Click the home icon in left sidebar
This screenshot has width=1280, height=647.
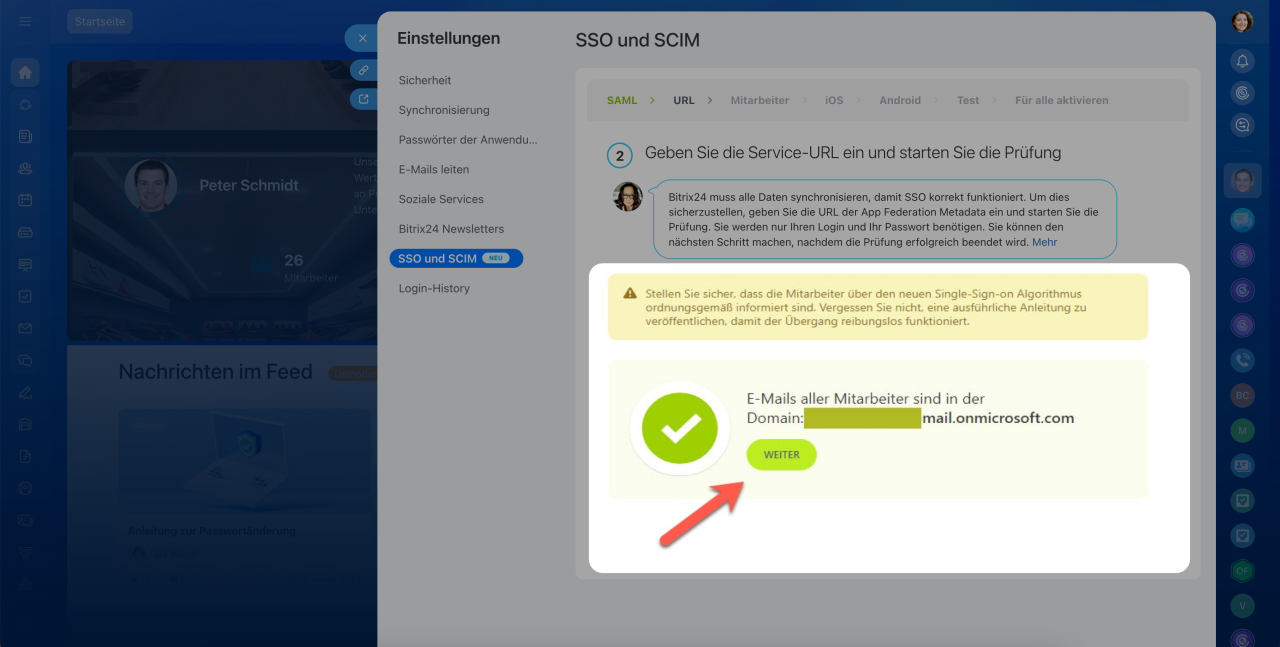25,72
